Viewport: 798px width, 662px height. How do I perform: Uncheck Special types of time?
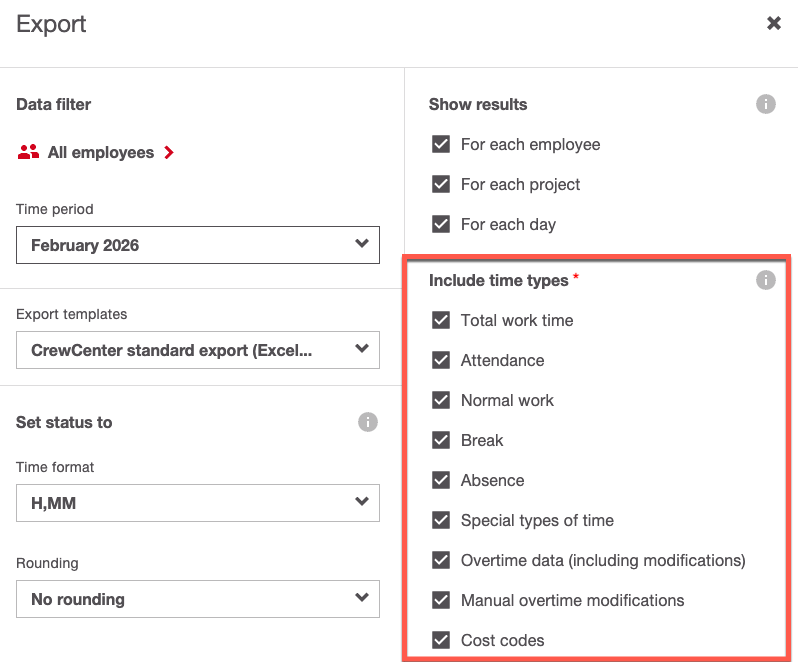[441, 520]
